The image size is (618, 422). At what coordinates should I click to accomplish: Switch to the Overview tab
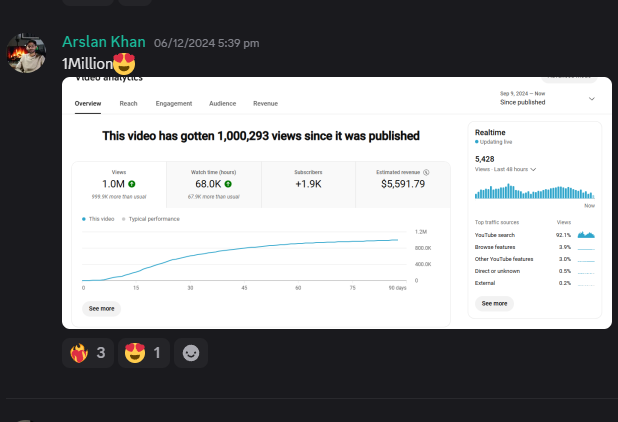88,104
